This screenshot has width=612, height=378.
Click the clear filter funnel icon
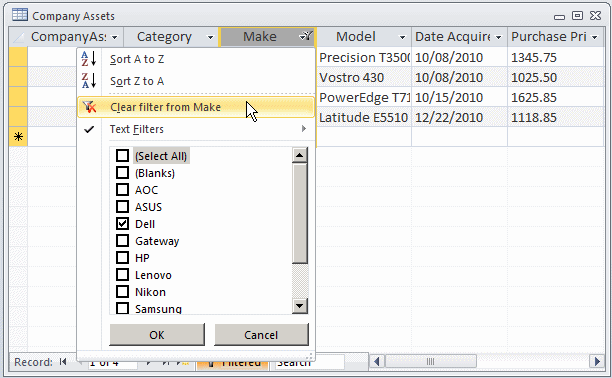89,107
